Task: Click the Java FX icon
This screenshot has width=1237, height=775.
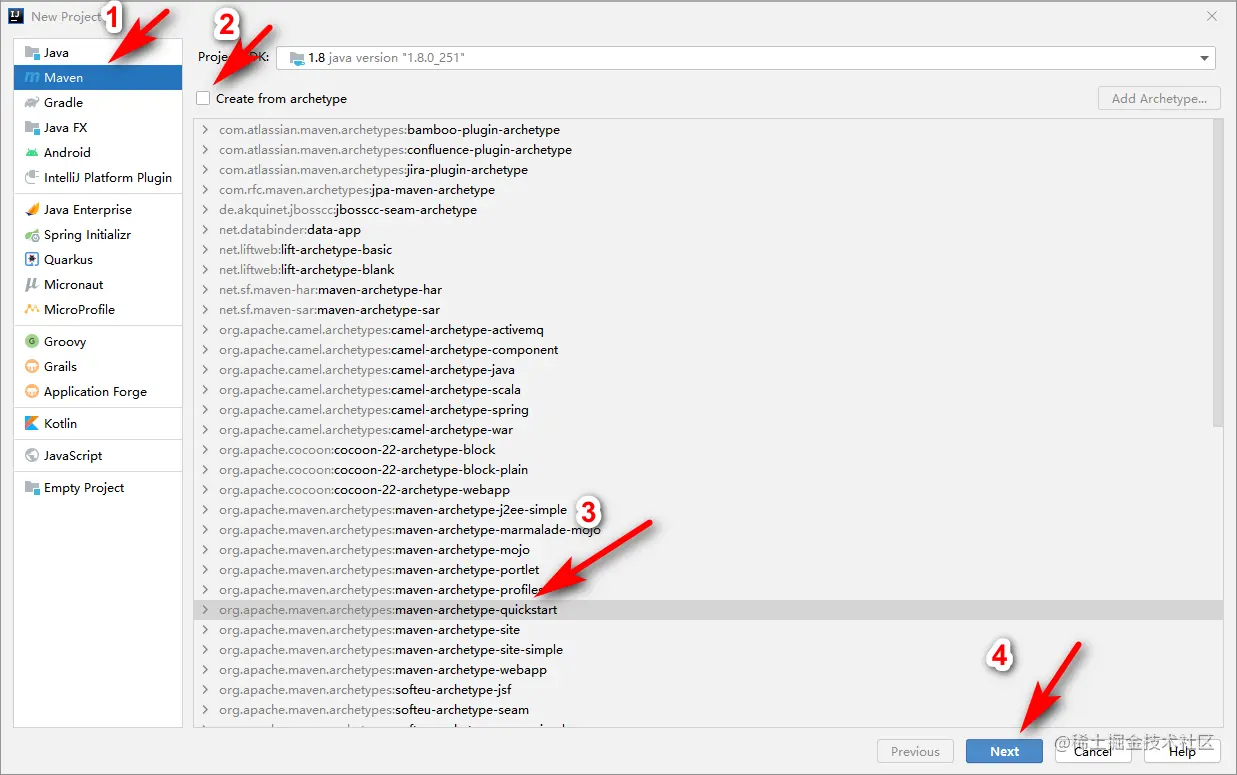Action: [32, 128]
